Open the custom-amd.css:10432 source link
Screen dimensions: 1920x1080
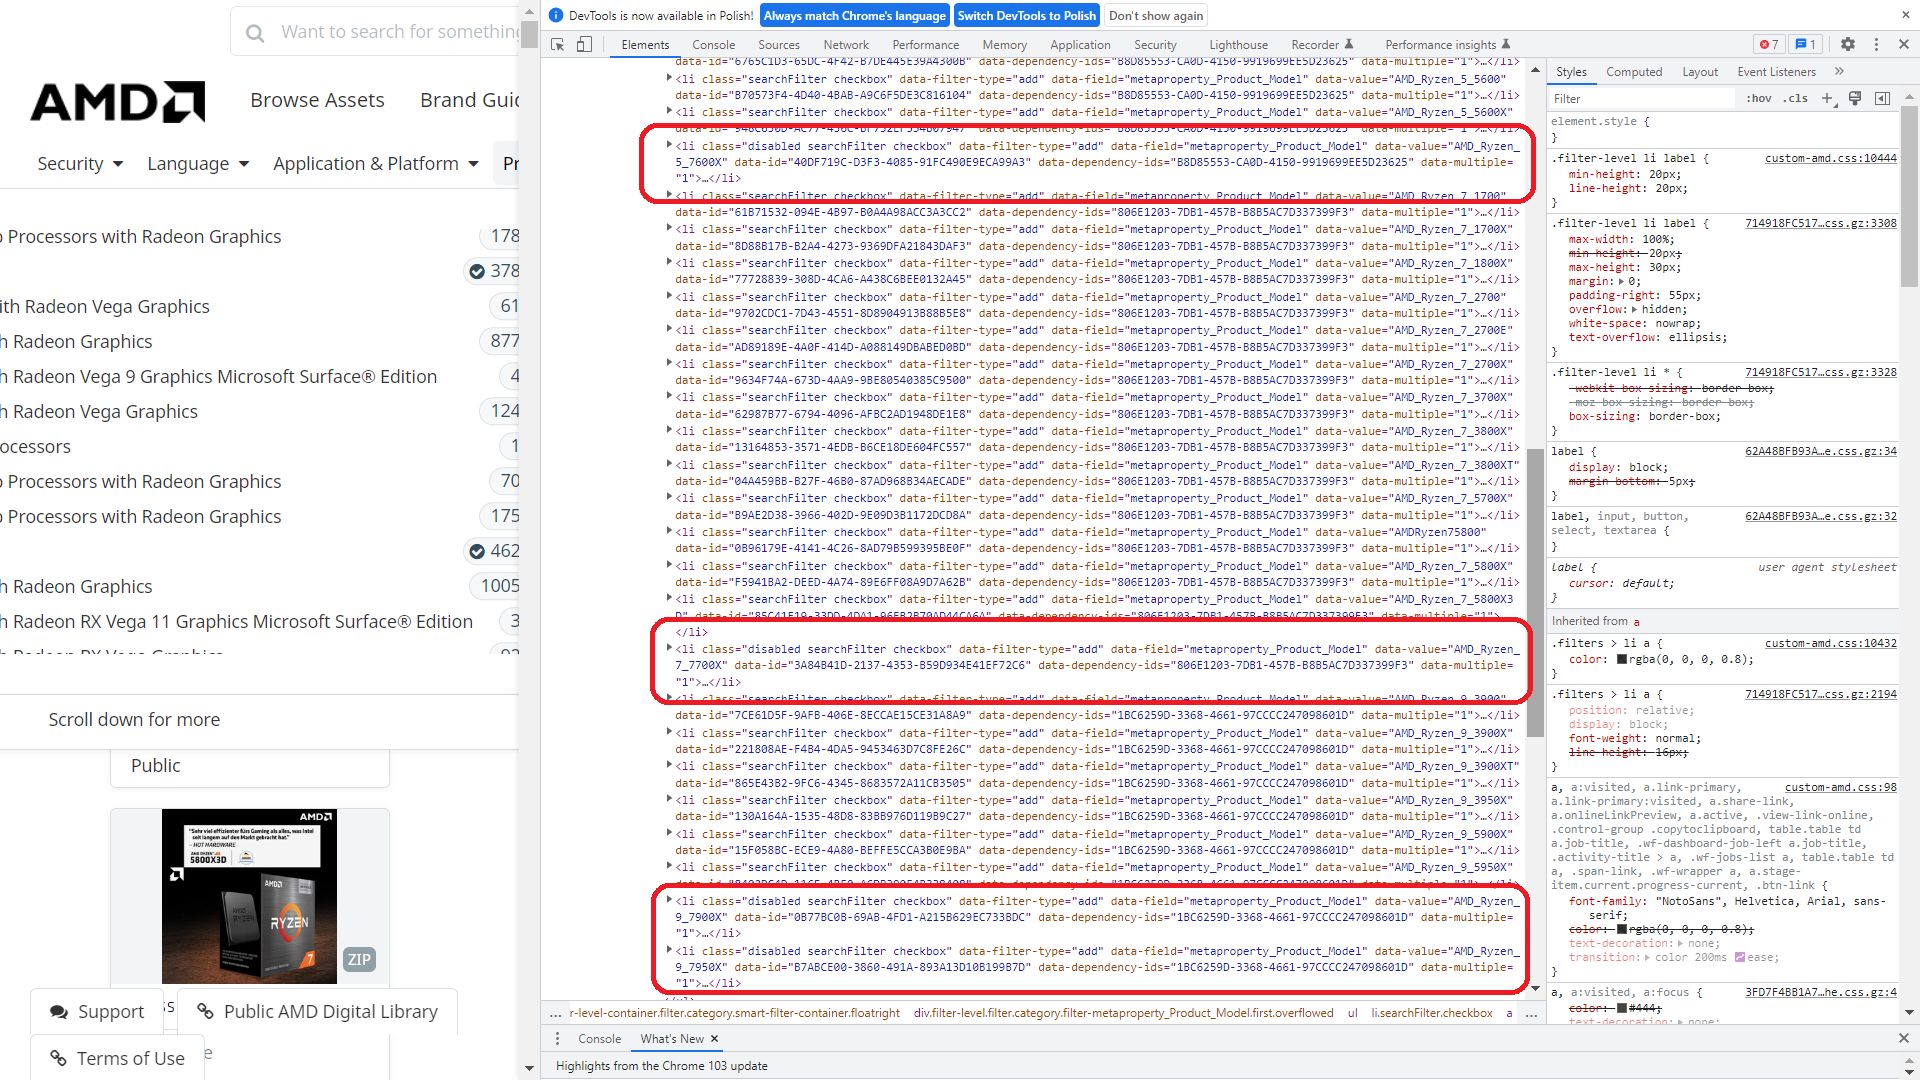tap(1830, 643)
